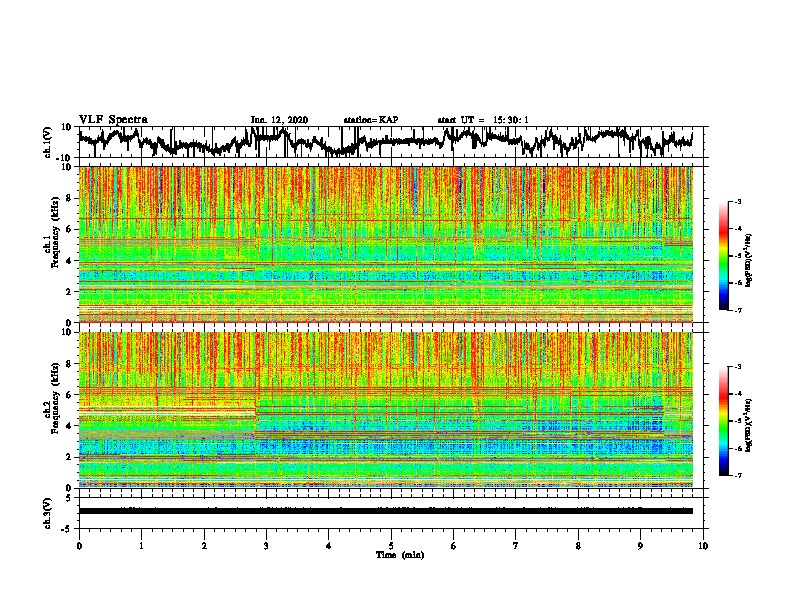Click time axis tick label "6"
Screen dimensions: 792x612
point(454,546)
